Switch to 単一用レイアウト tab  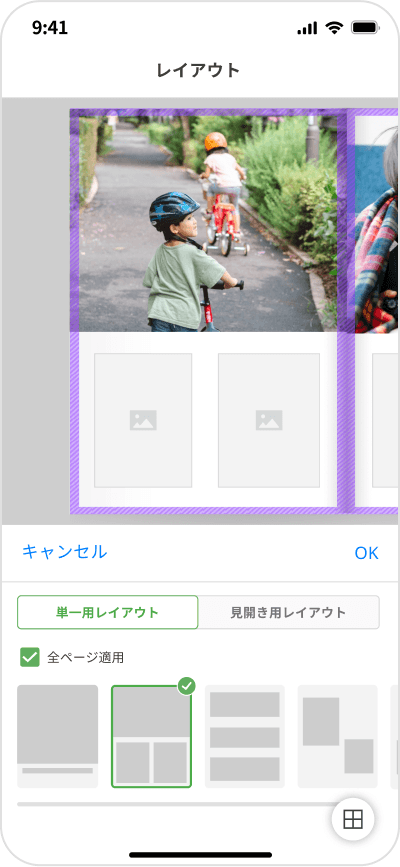point(107,612)
